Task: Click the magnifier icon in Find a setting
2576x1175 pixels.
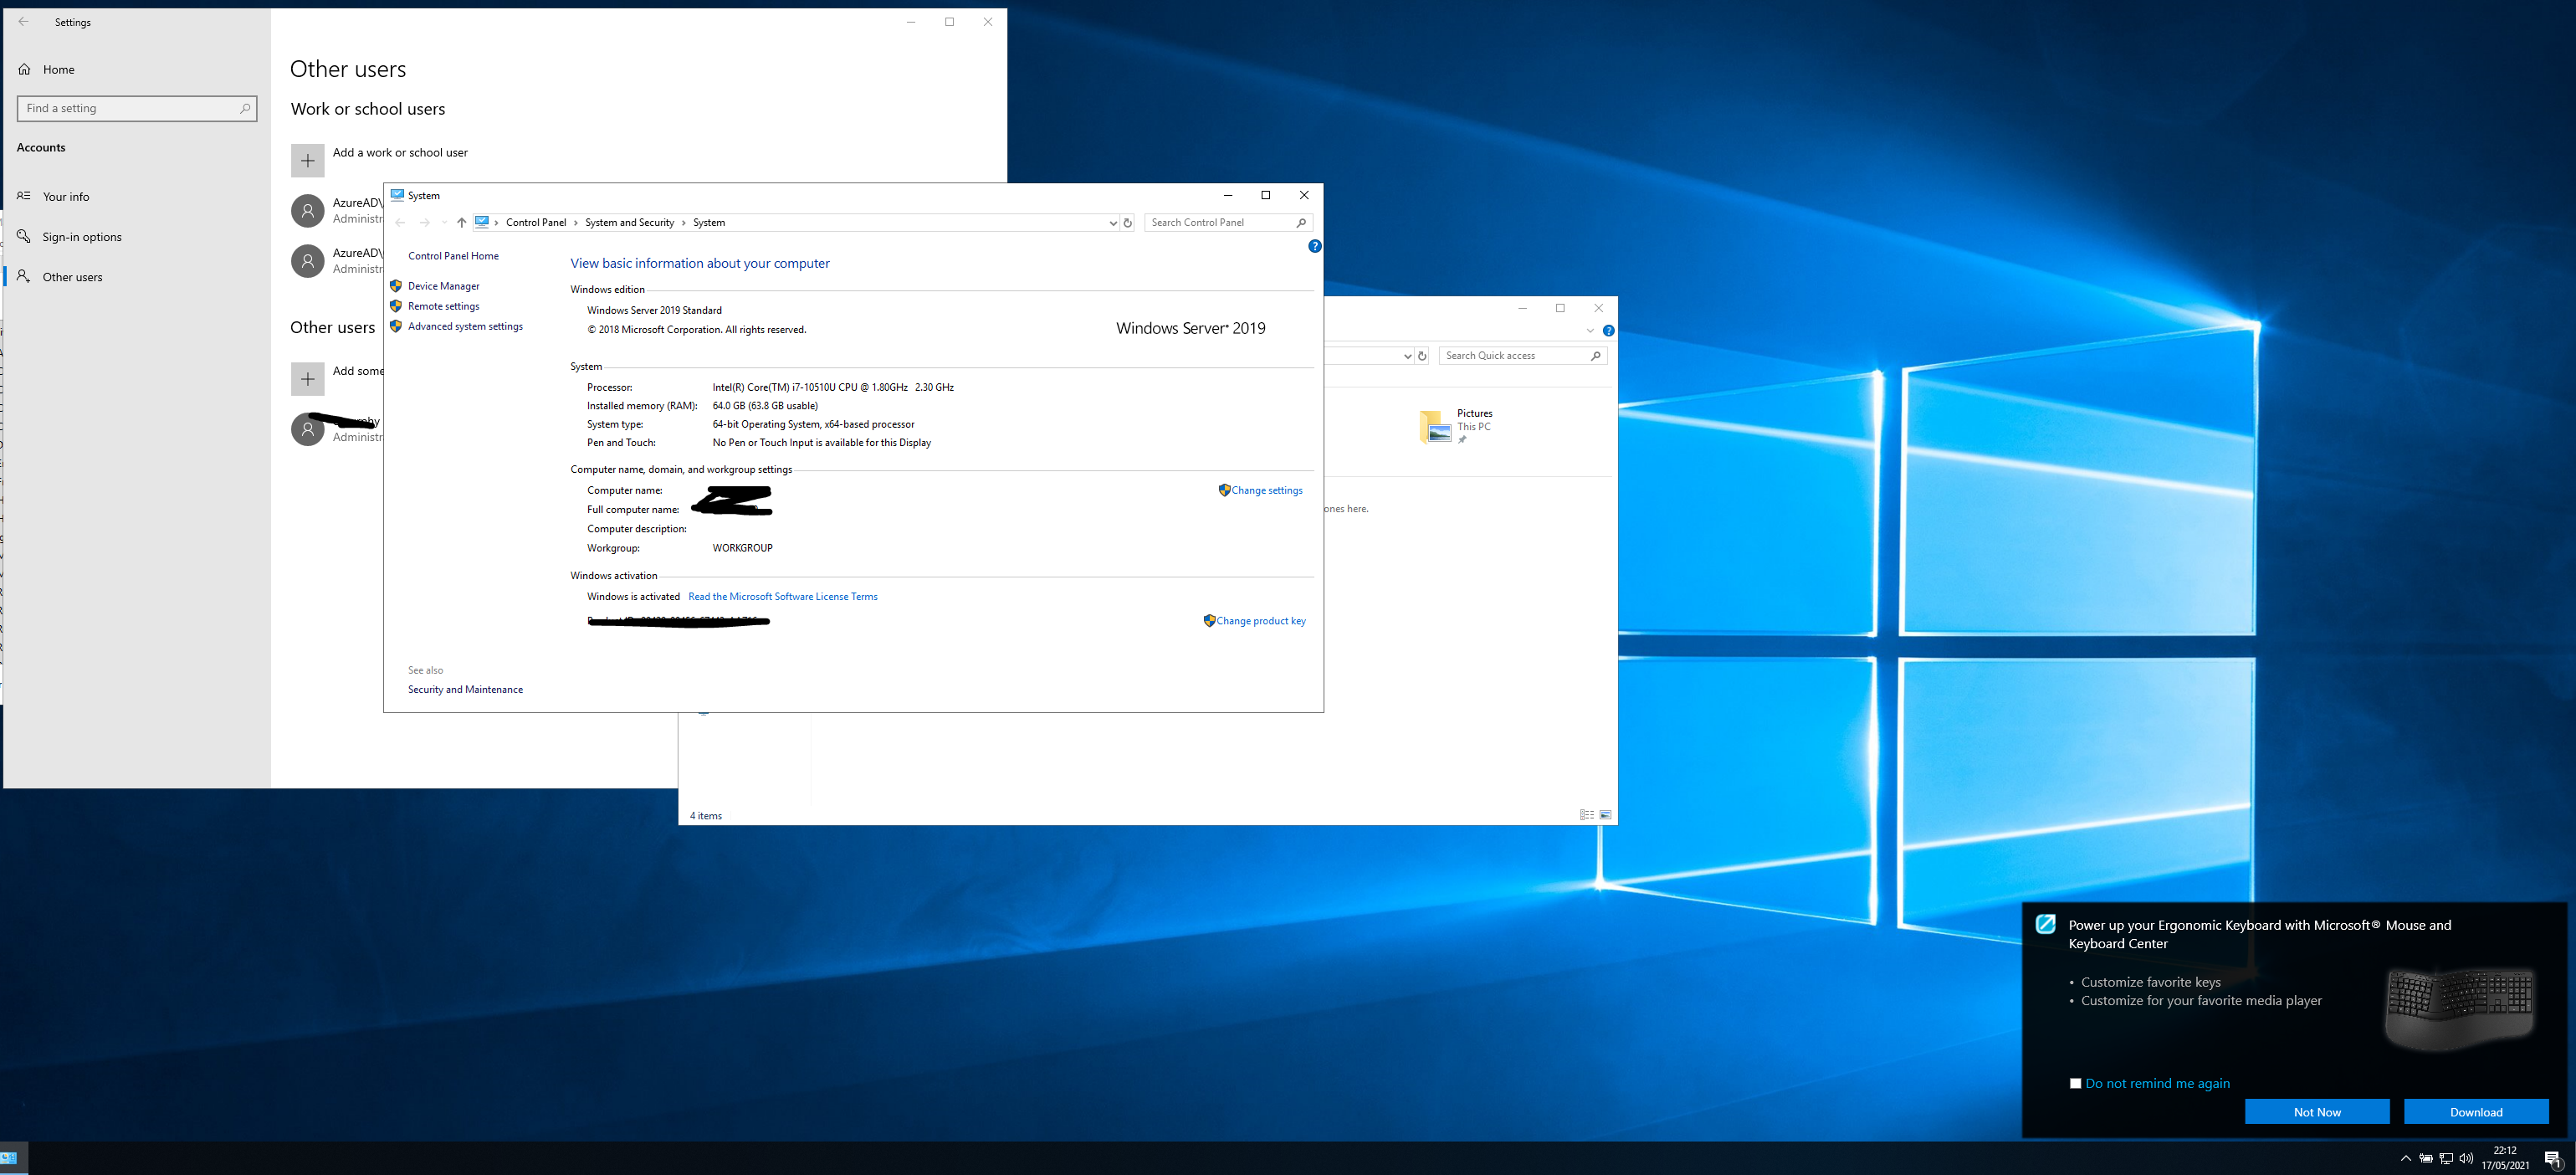Action: pyautogui.click(x=245, y=108)
